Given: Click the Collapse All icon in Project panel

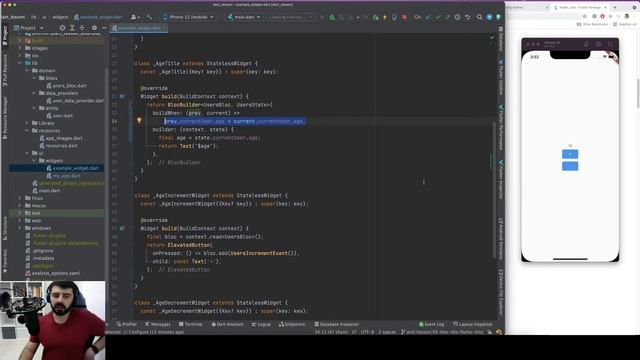Looking at the screenshot, I should click(82, 28).
